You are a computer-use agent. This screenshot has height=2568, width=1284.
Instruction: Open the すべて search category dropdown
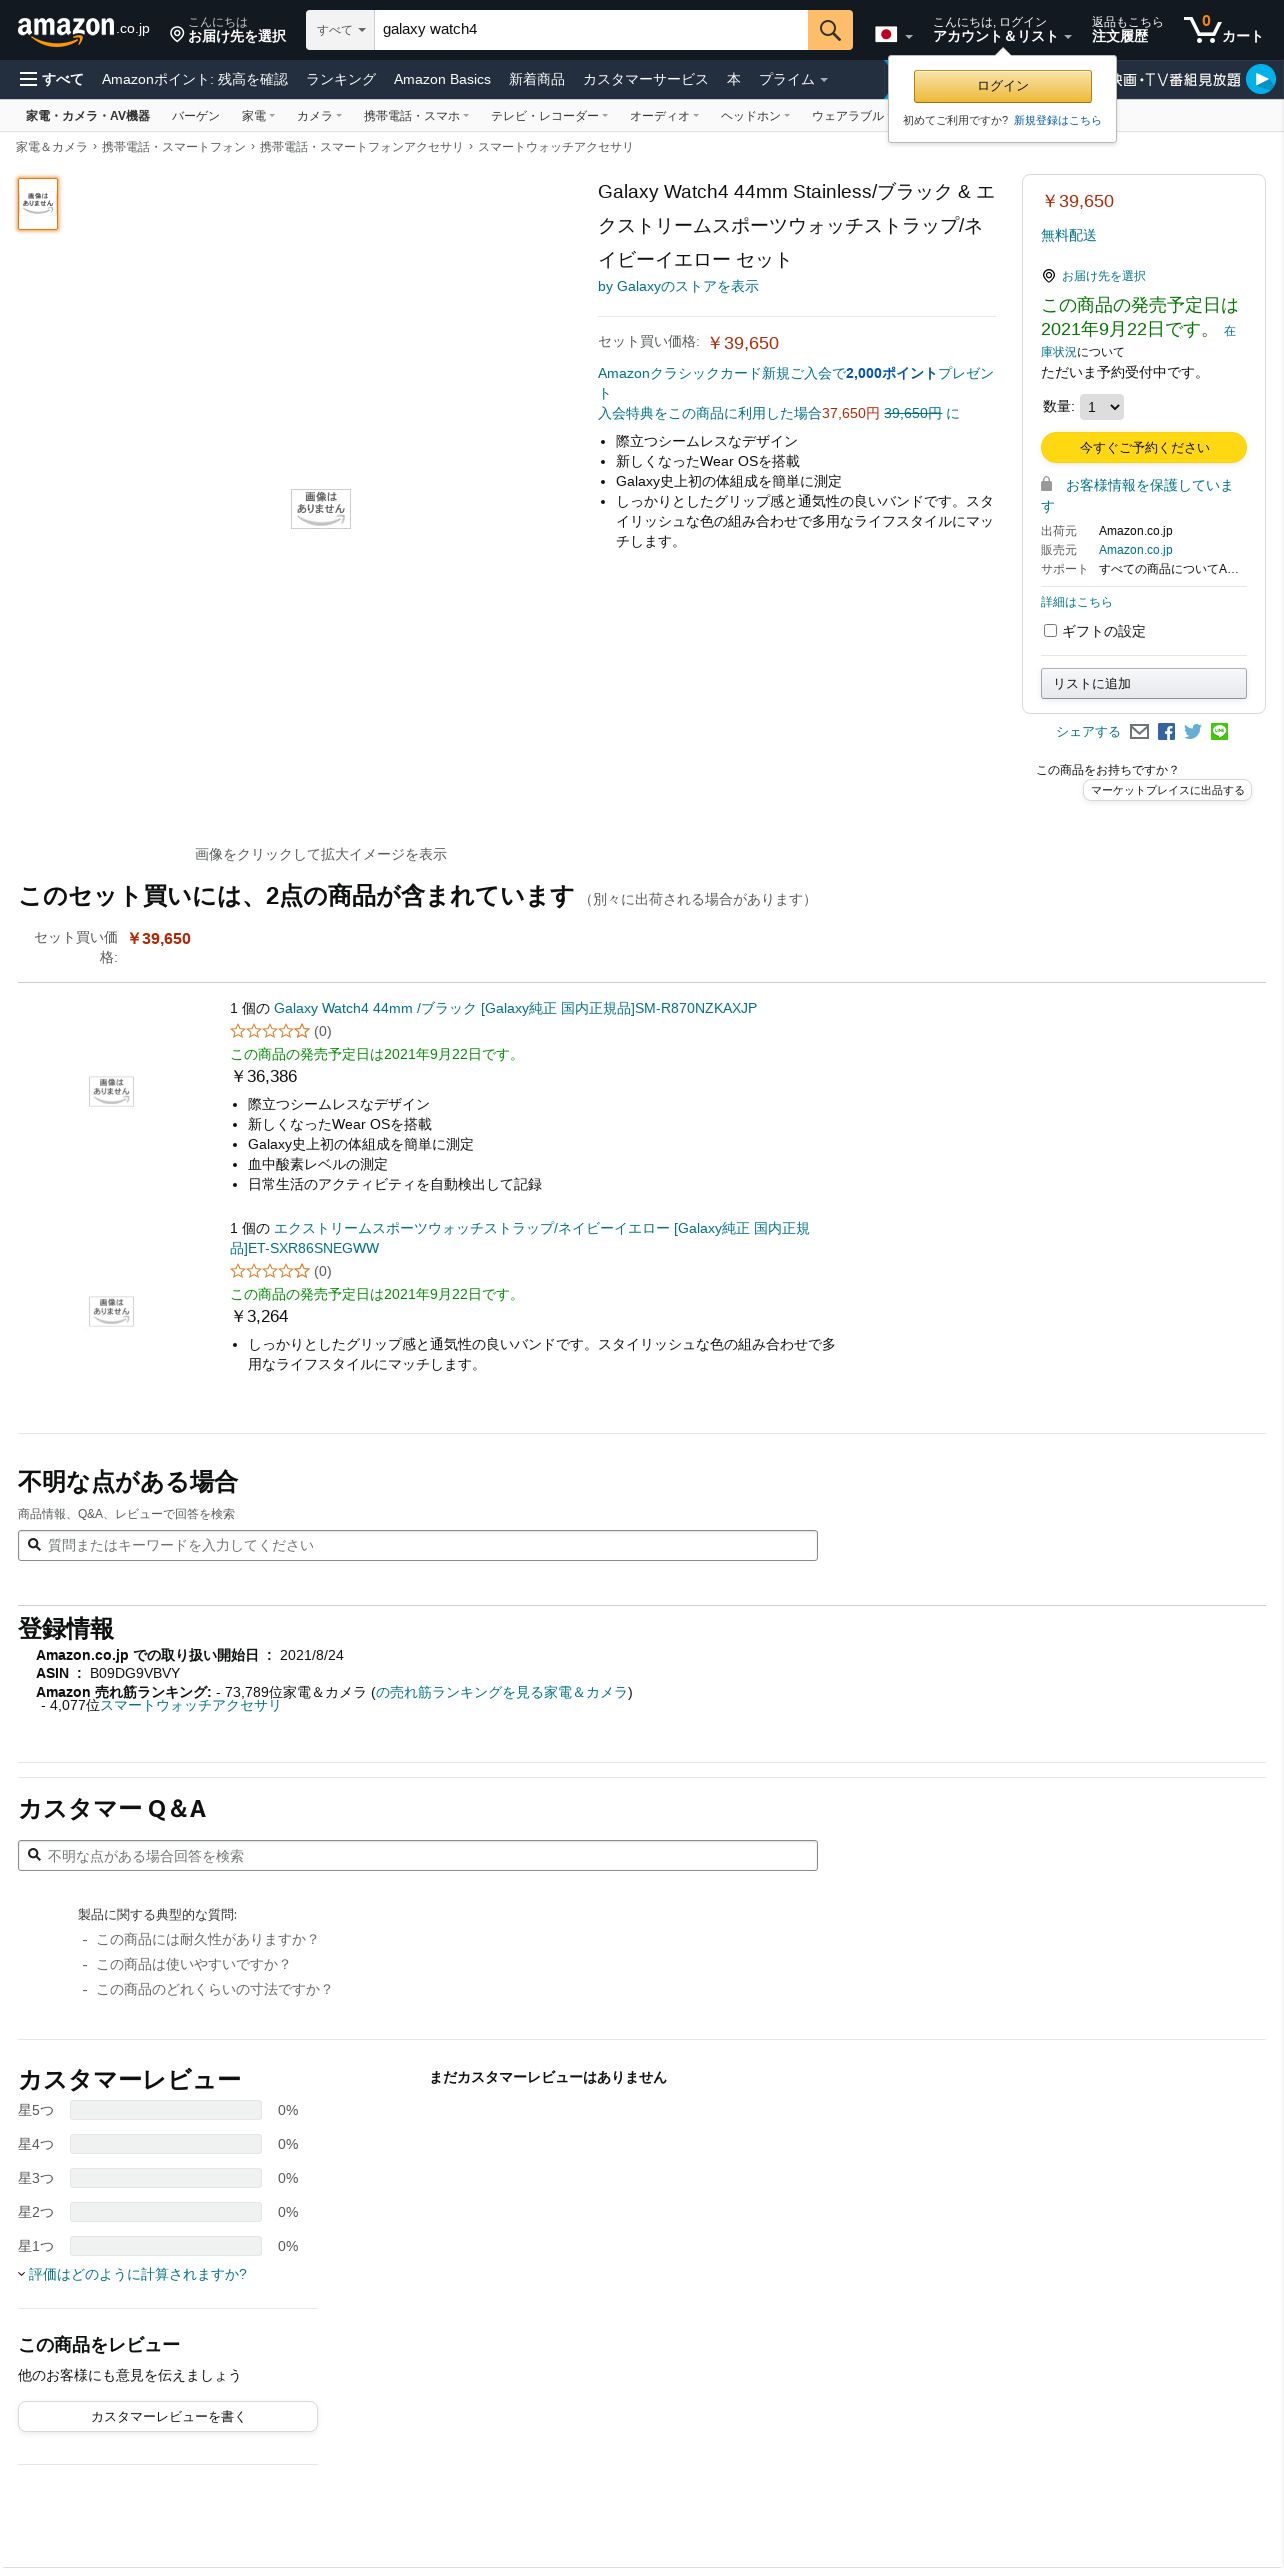pyautogui.click(x=341, y=30)
